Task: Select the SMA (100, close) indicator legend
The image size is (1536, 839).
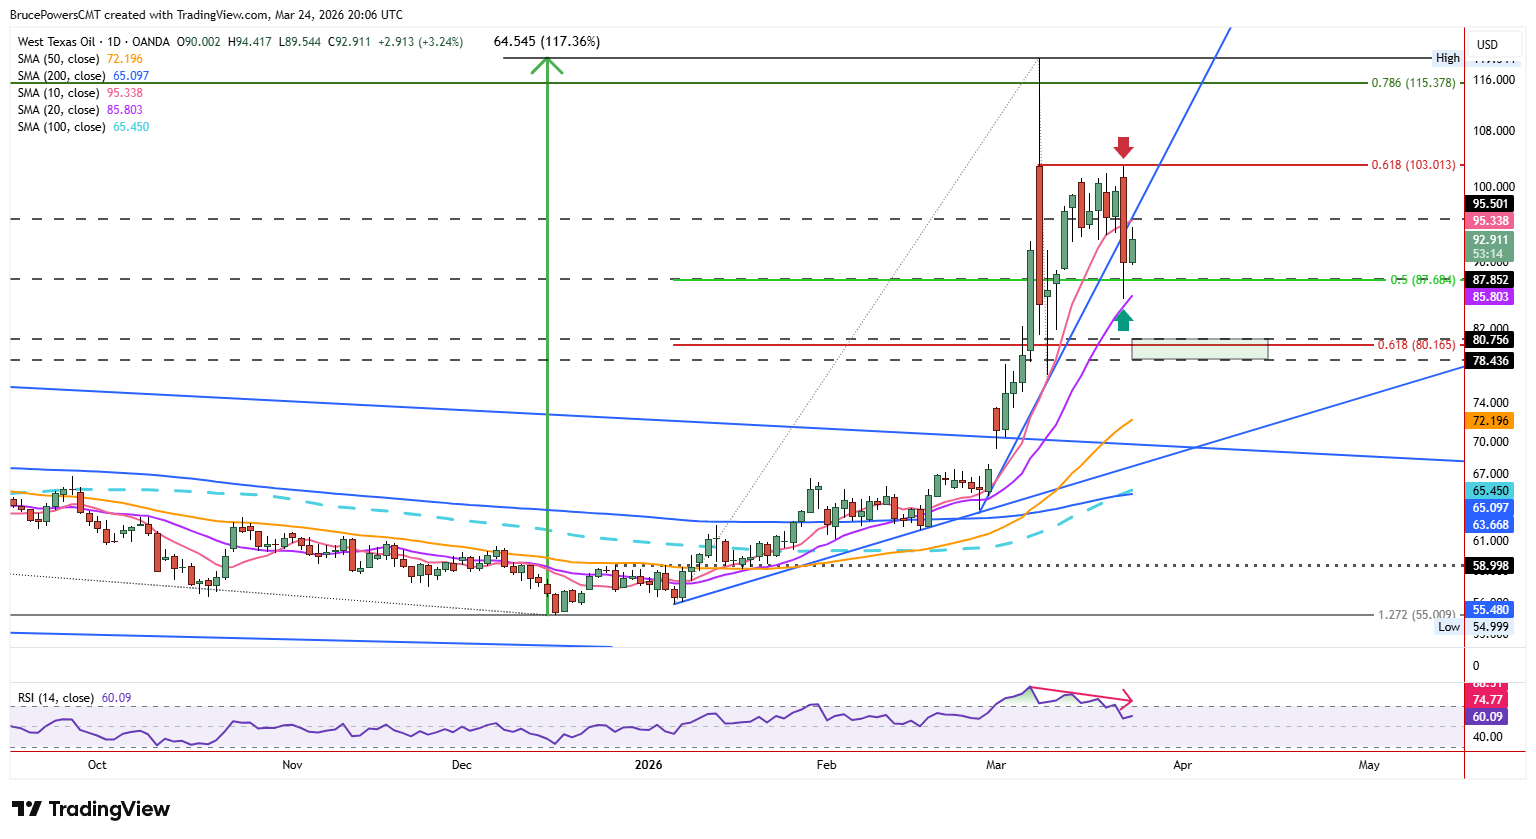Action: point(83,127)
